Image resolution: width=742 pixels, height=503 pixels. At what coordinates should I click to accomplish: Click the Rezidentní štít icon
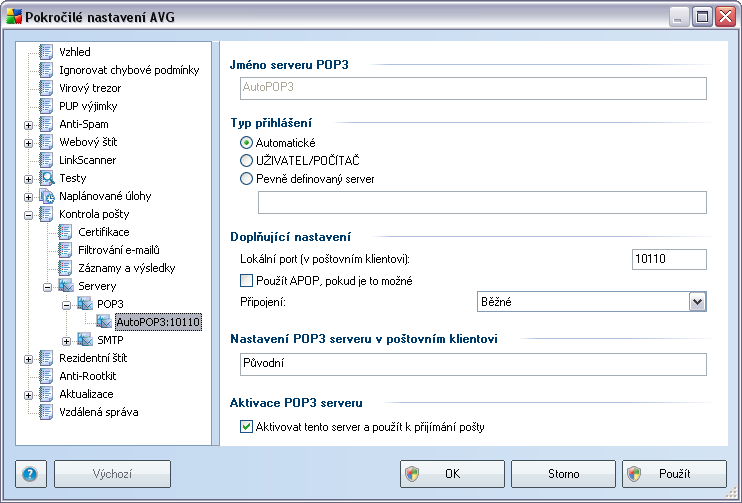pyautogui.click(x=46, y=358)
